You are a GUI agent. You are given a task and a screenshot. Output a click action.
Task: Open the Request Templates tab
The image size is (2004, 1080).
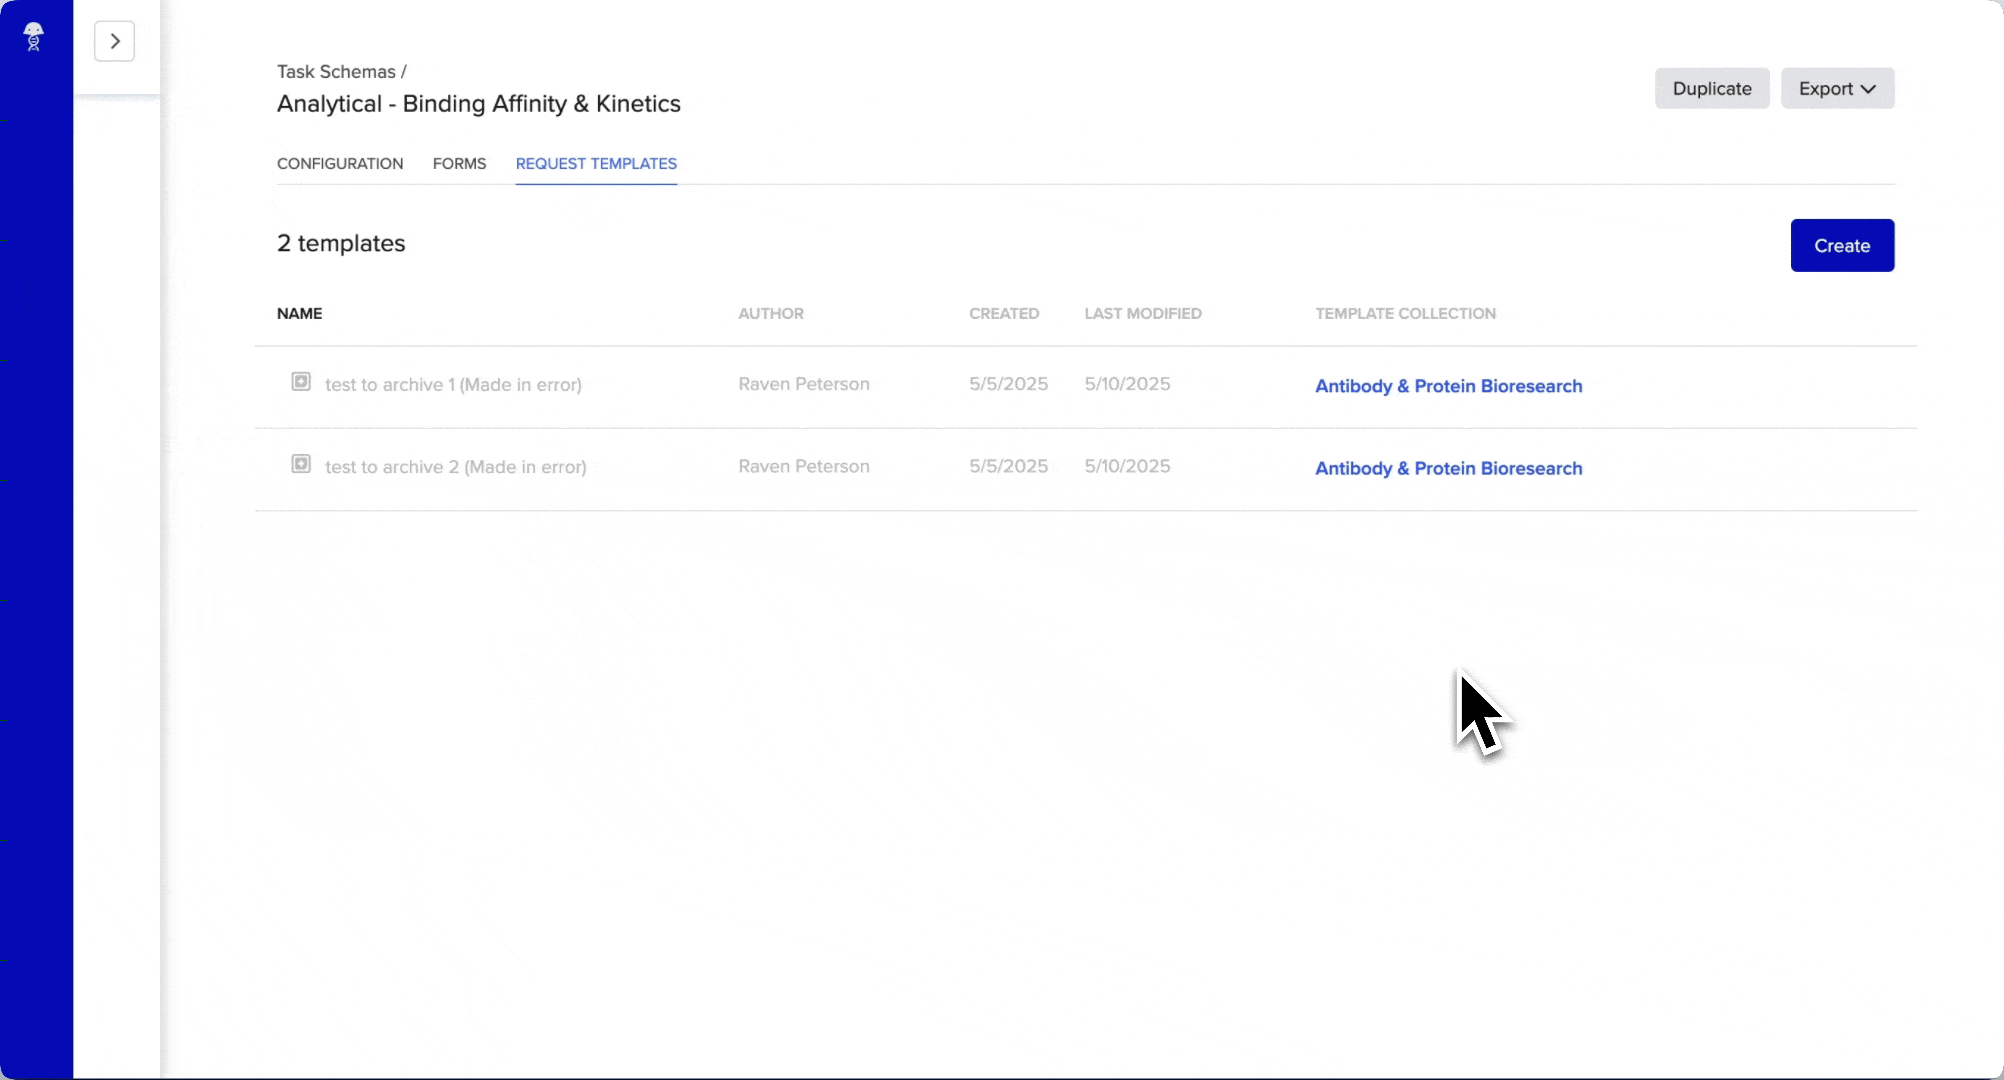click(x=595, y=163)
